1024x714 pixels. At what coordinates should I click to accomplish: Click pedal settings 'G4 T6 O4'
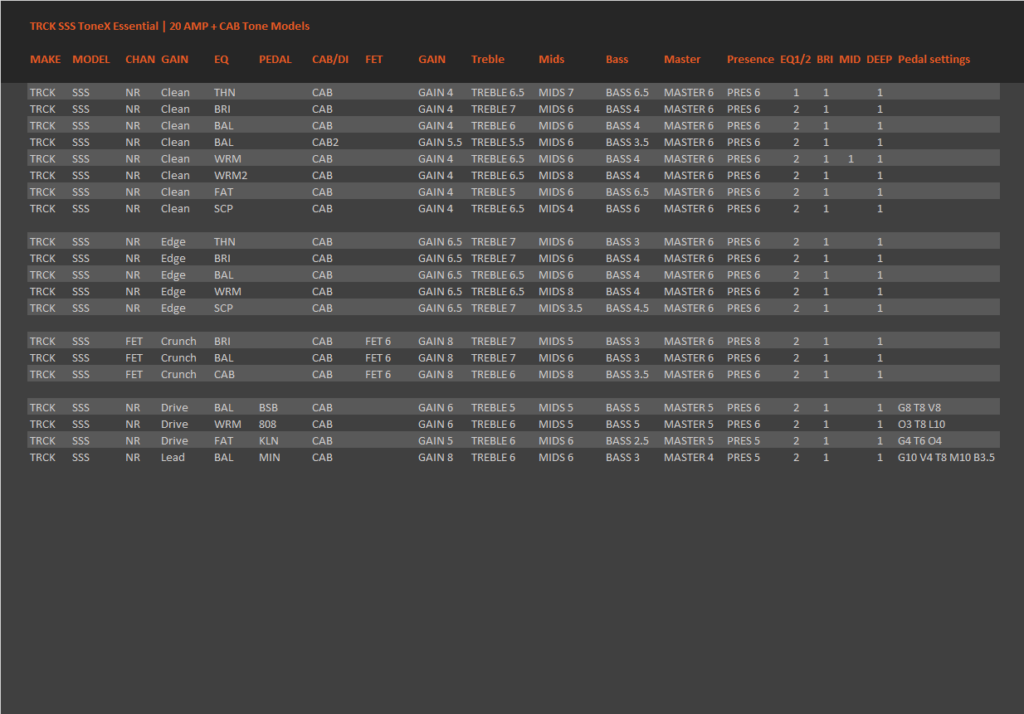920,441
